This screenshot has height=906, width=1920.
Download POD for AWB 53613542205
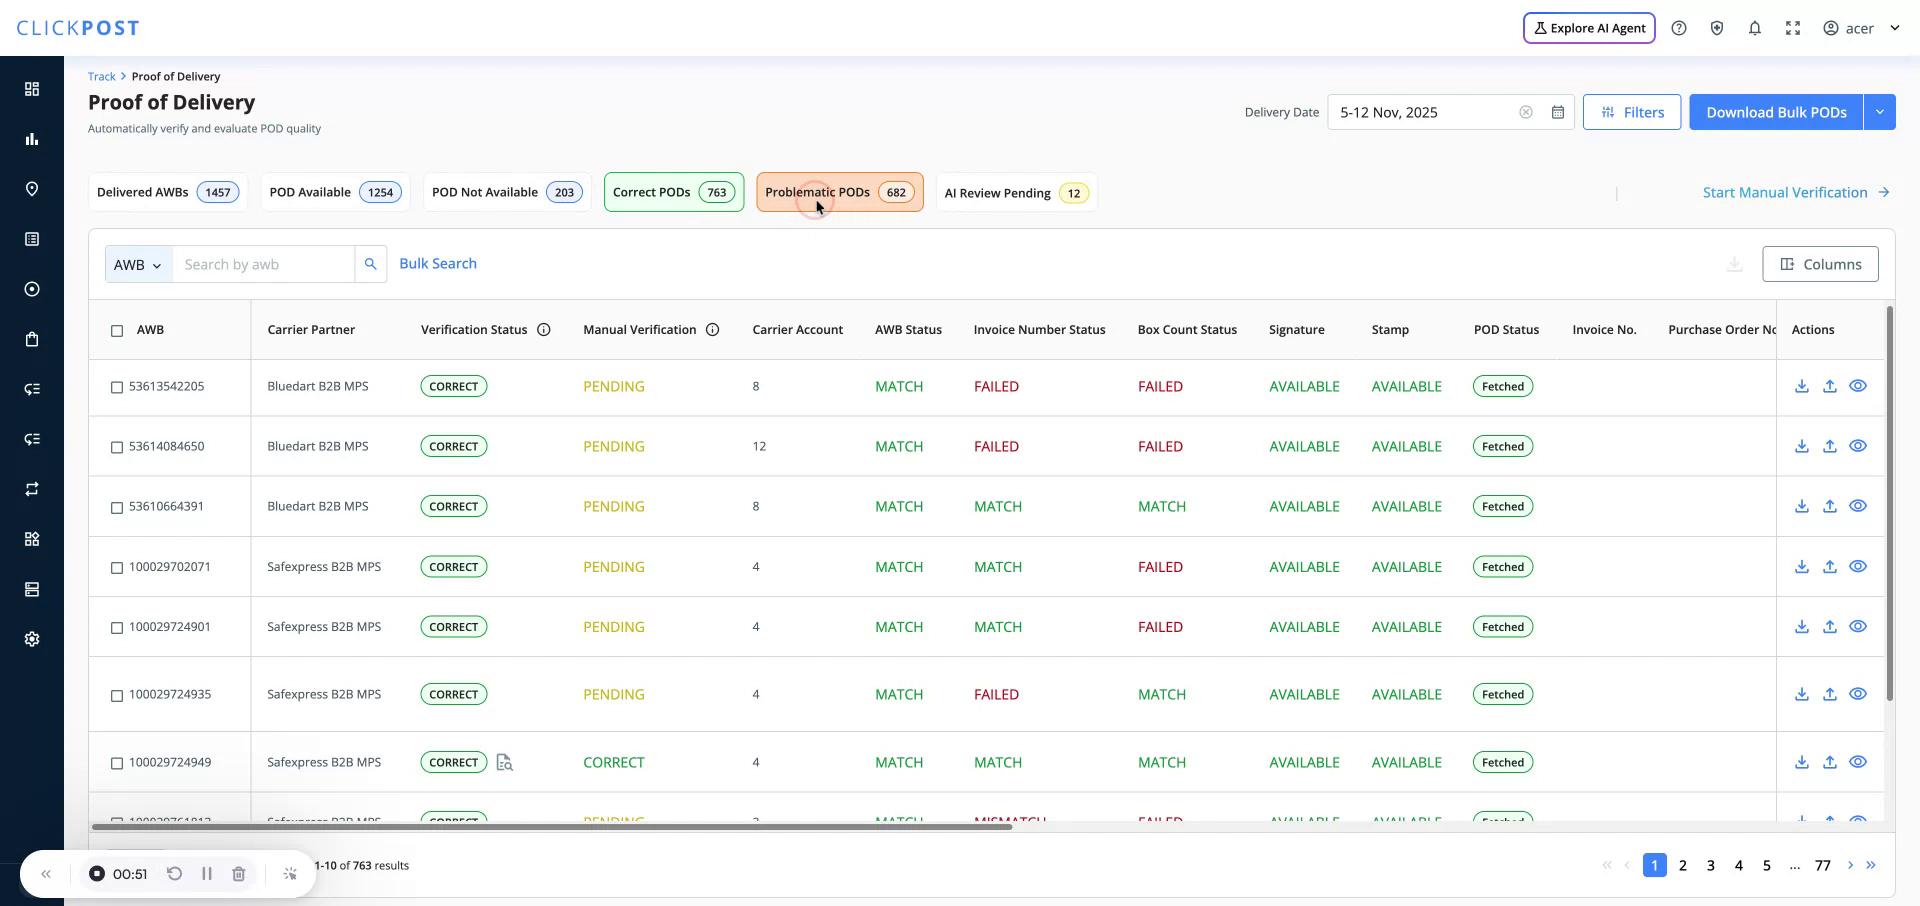click(x=1801, y=386)
